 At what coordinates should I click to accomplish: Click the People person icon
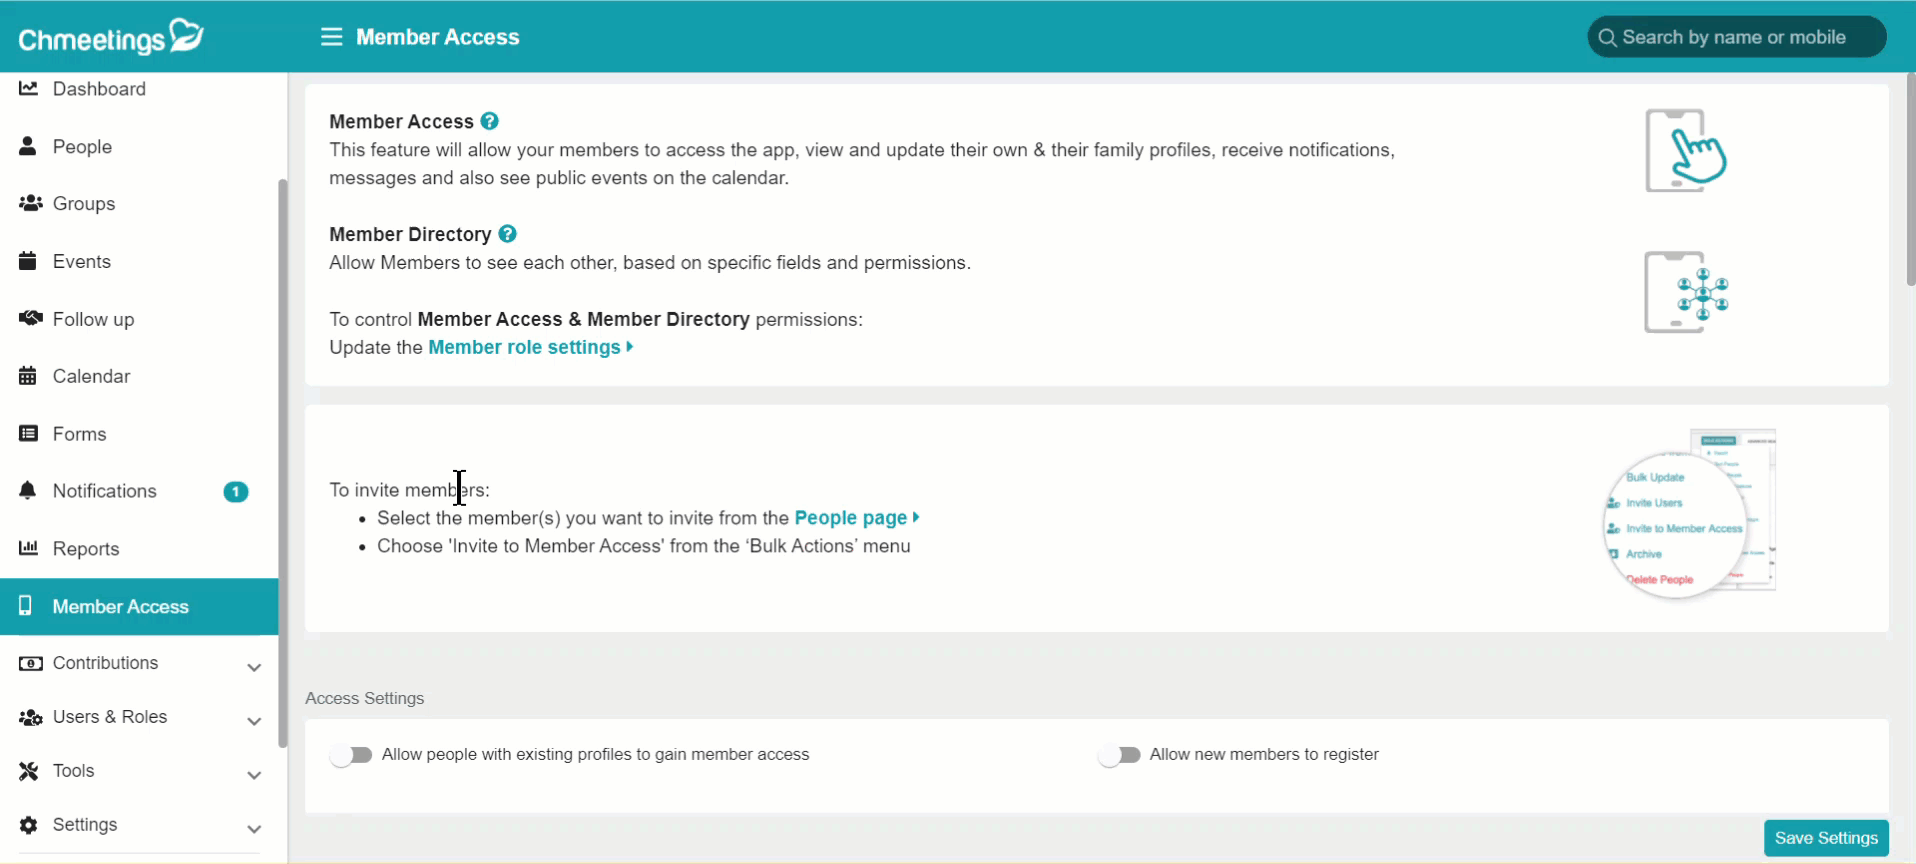(x=28, y=146)
